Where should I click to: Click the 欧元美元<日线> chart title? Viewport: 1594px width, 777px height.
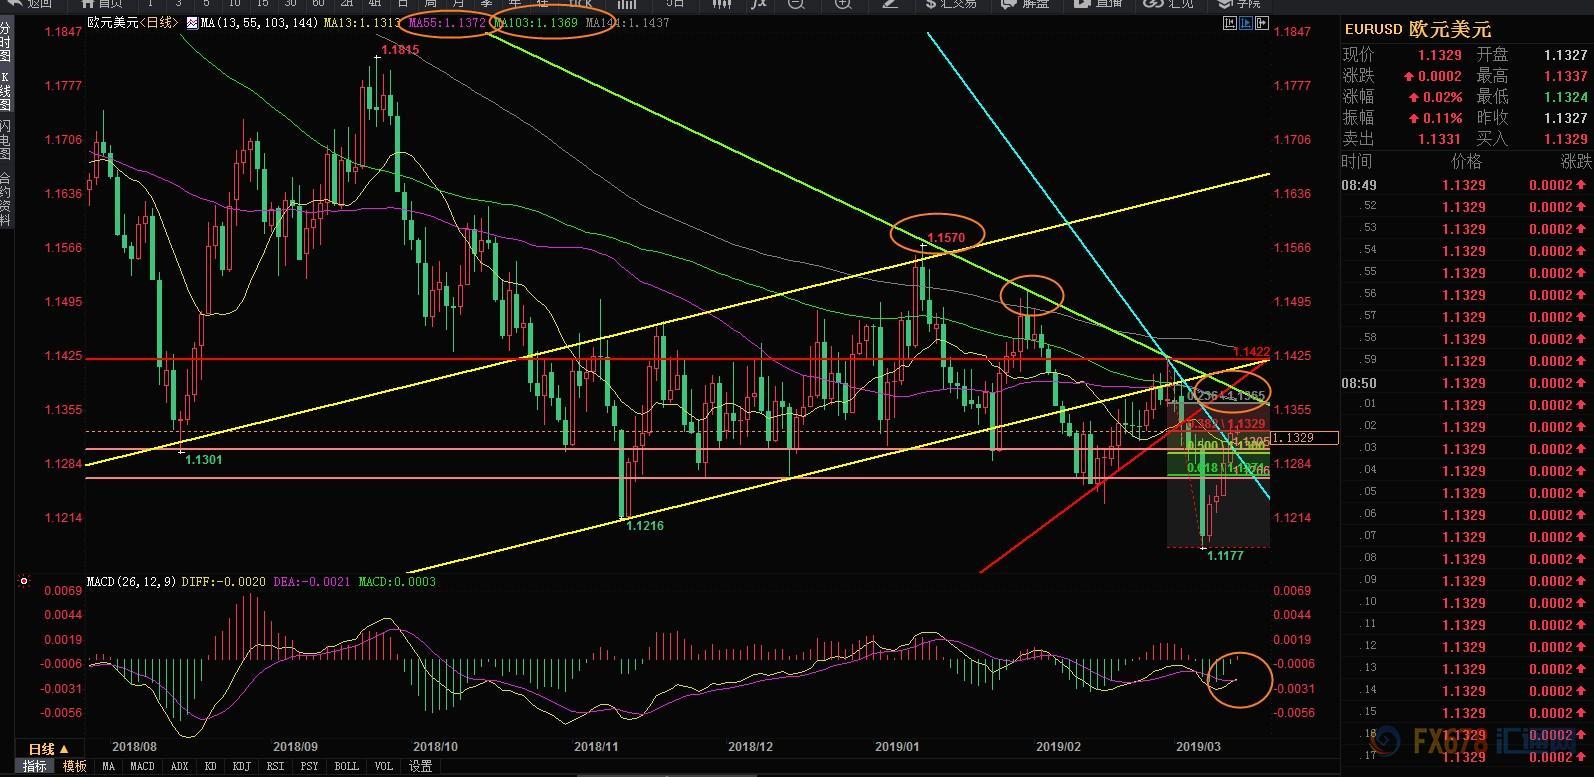click(x=133, y=22)
